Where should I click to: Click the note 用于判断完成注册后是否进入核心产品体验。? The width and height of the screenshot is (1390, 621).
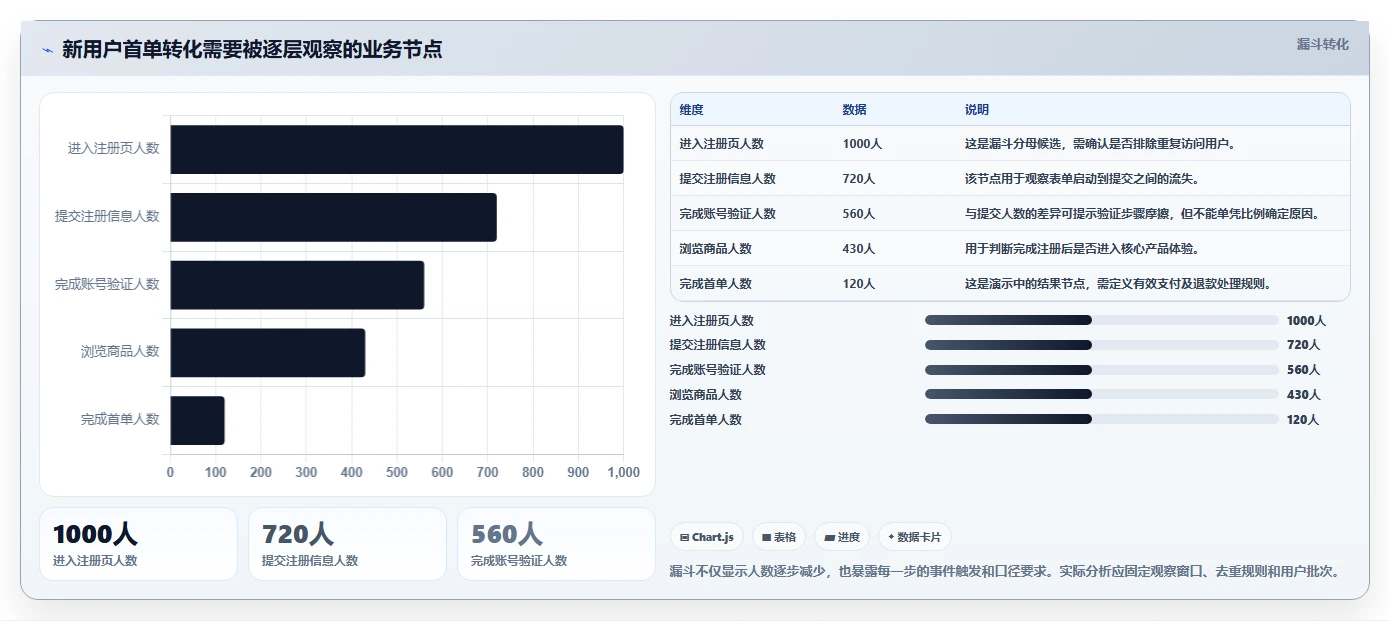[1082, 249]
